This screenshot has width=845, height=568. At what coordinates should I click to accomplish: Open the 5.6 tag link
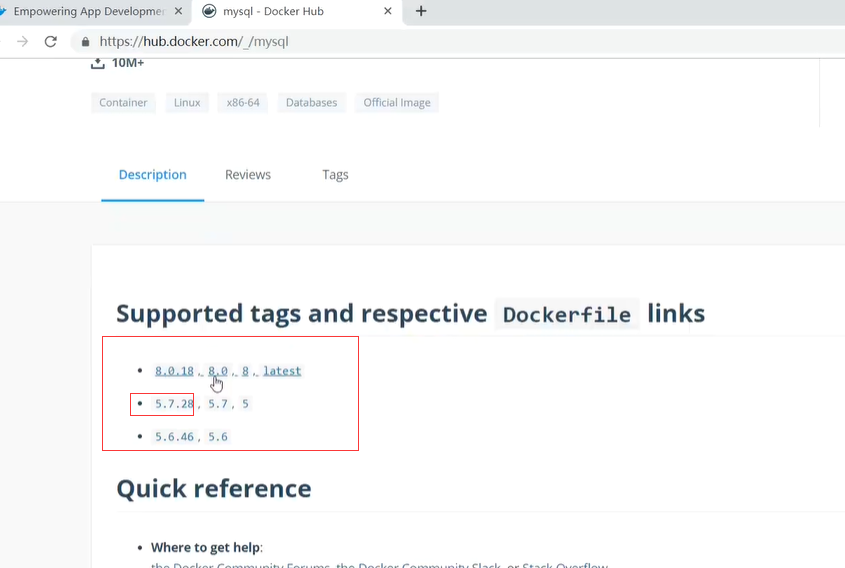point(218,437)
